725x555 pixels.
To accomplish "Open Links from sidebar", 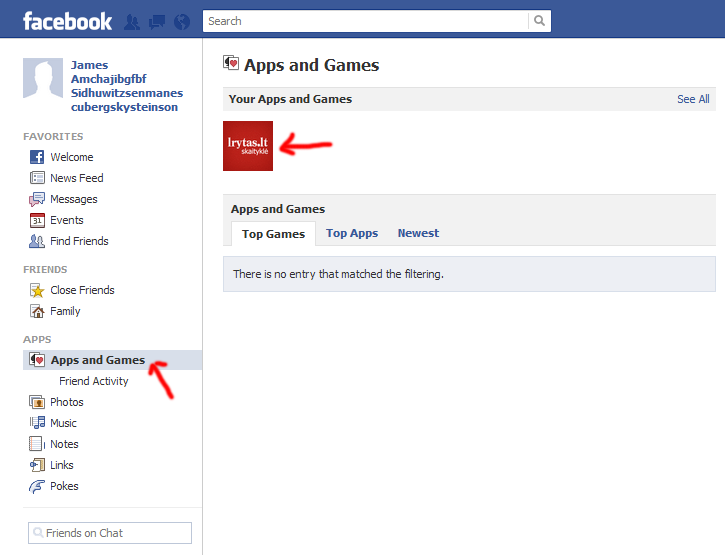I will click(62, 465).
